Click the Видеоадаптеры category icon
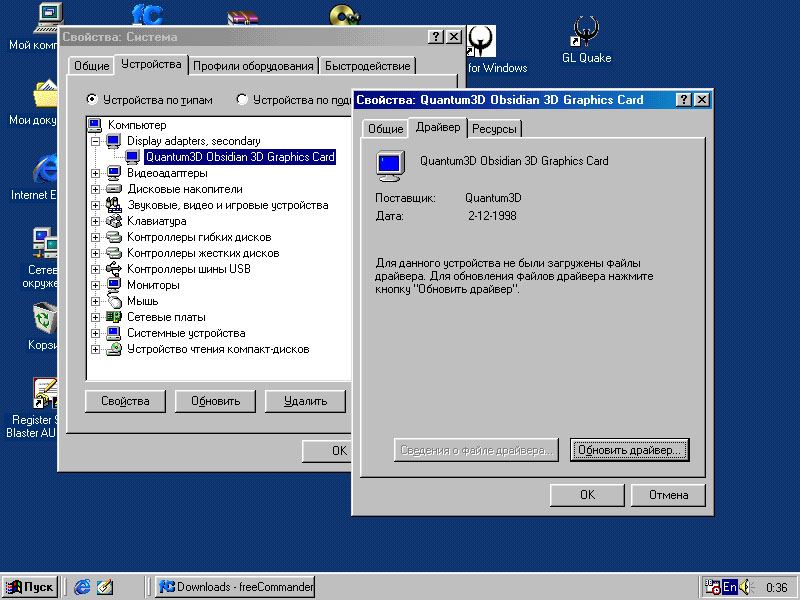 point(113,173)
